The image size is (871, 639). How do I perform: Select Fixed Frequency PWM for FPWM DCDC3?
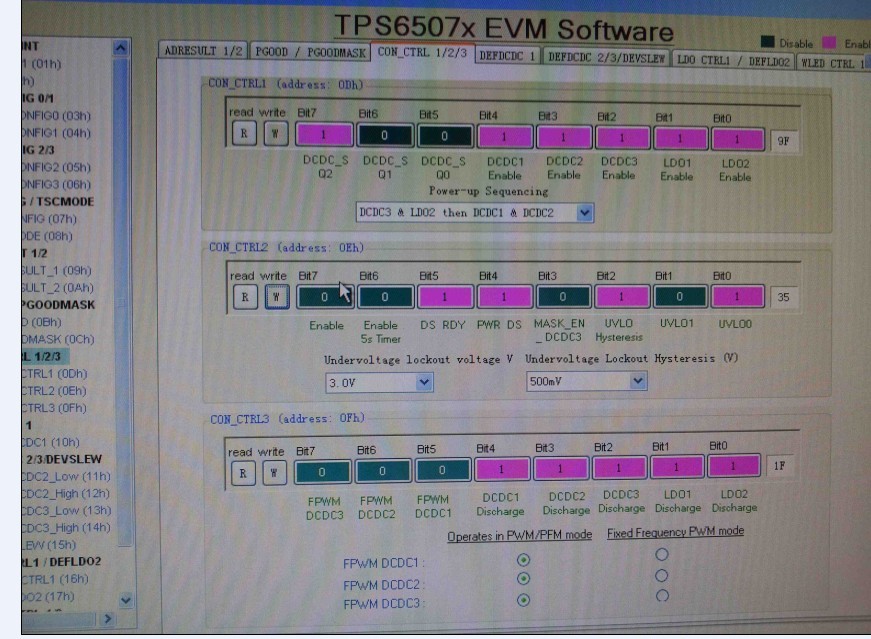[662, 596]
